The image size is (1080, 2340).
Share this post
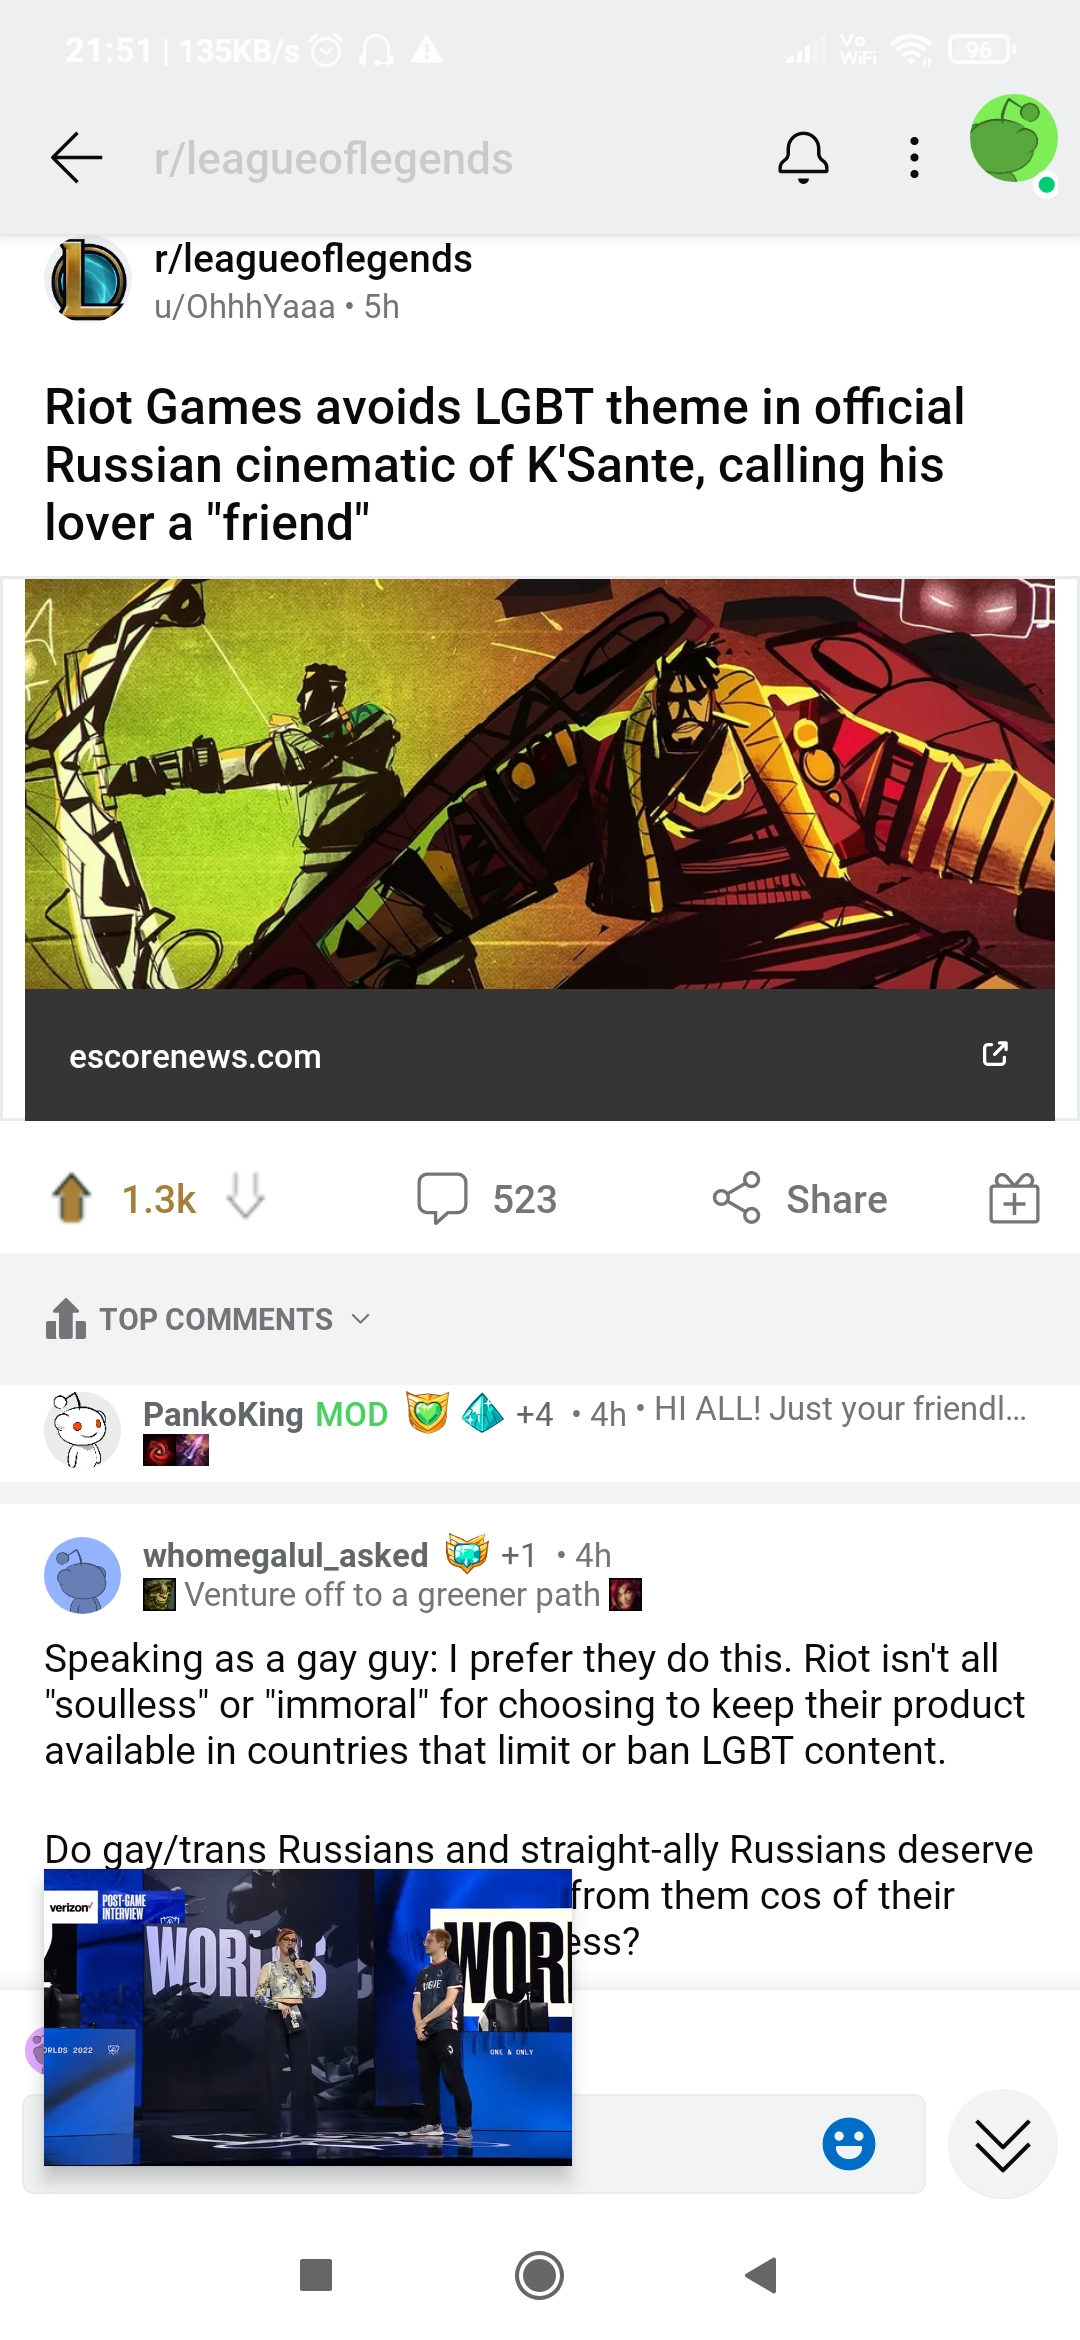click(x=799, y=1198)
